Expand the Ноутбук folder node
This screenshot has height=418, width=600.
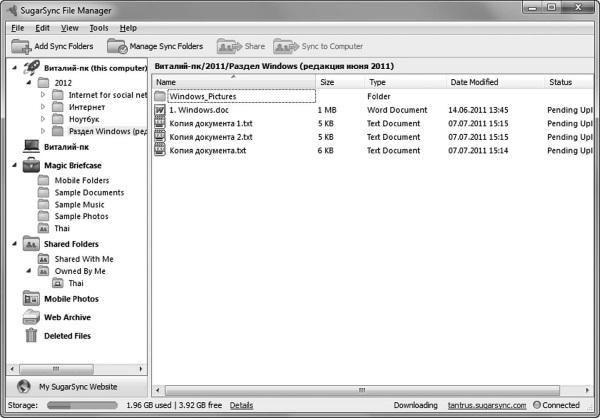coord(43,119)
